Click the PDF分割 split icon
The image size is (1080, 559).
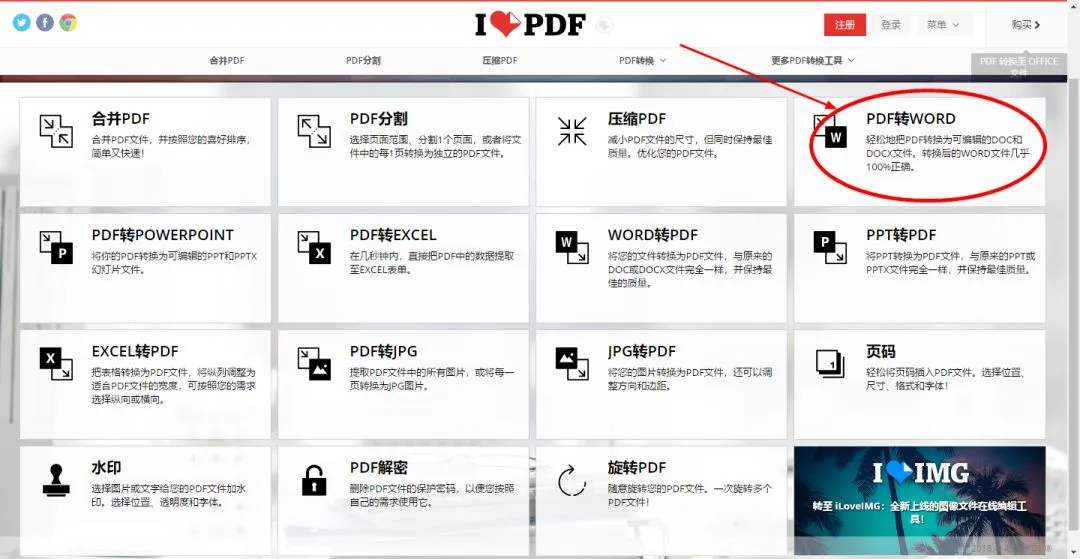point(314,131)
